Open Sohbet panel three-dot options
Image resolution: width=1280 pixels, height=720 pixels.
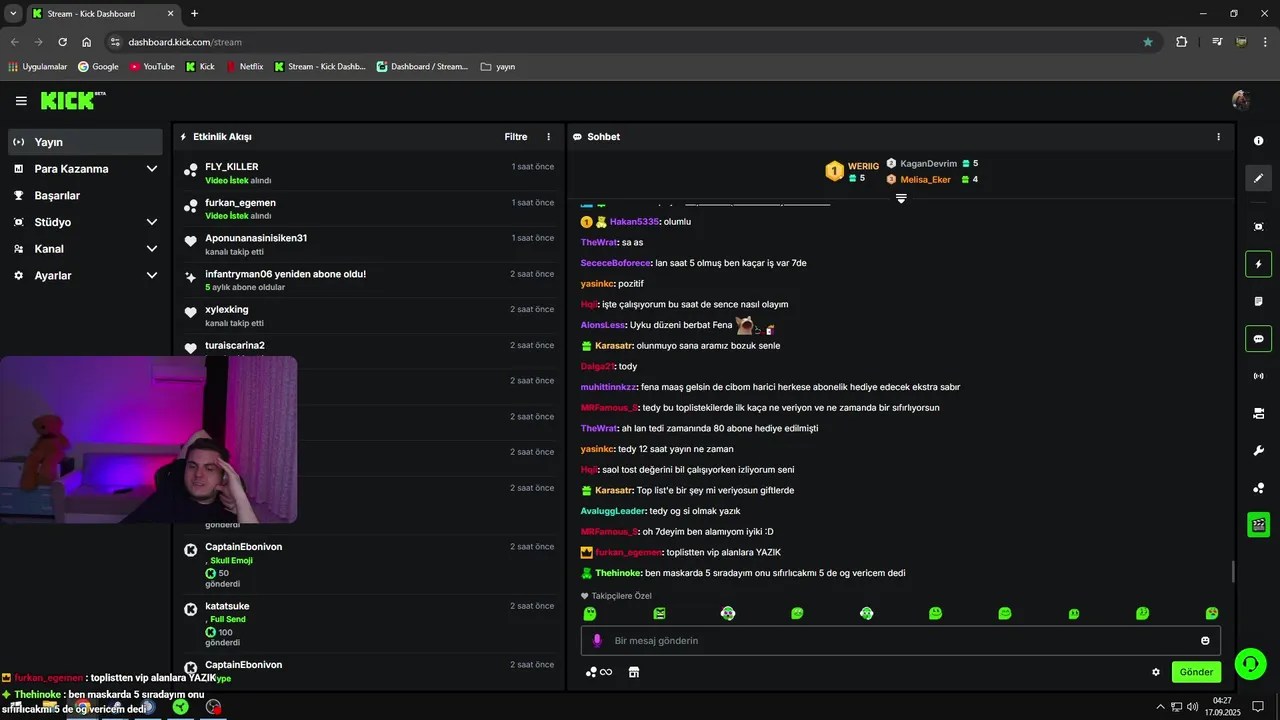1218,137
